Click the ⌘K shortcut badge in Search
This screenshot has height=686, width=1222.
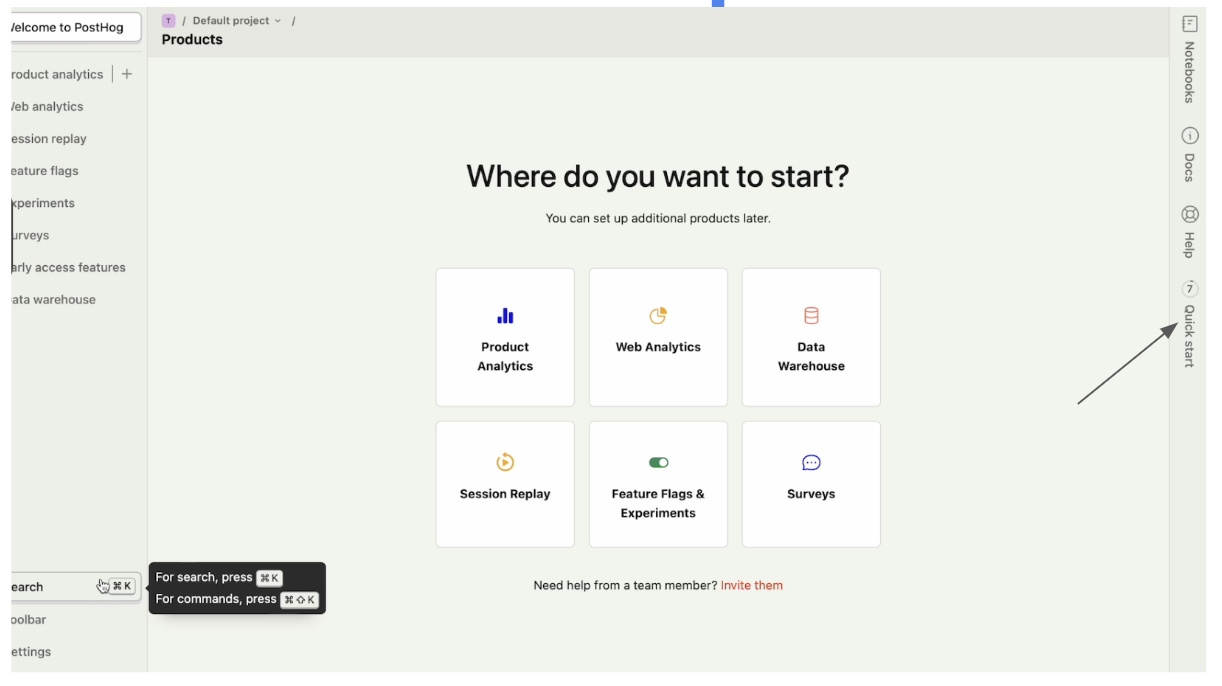[122, 586]
